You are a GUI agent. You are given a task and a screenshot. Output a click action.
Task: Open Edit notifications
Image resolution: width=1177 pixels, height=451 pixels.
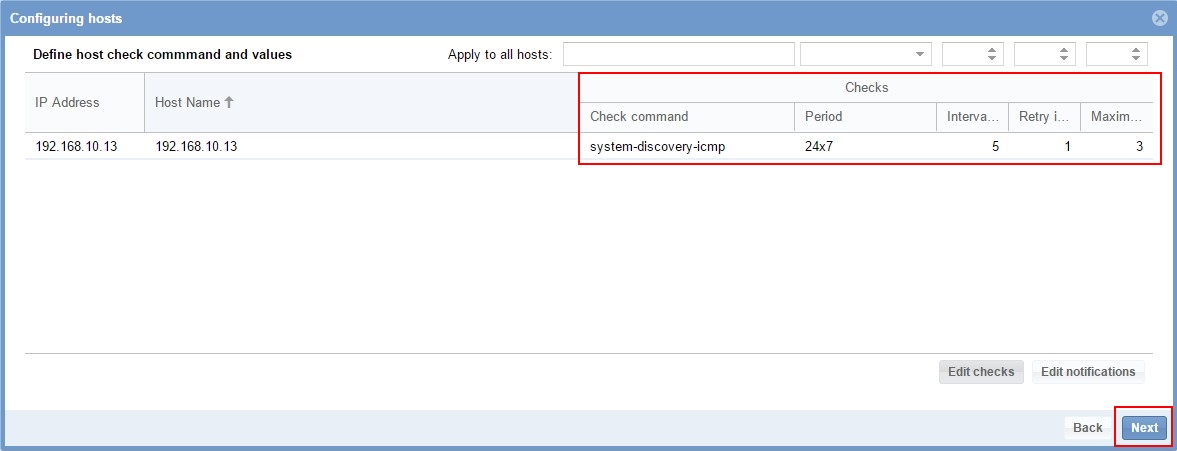pos(1088,372)
